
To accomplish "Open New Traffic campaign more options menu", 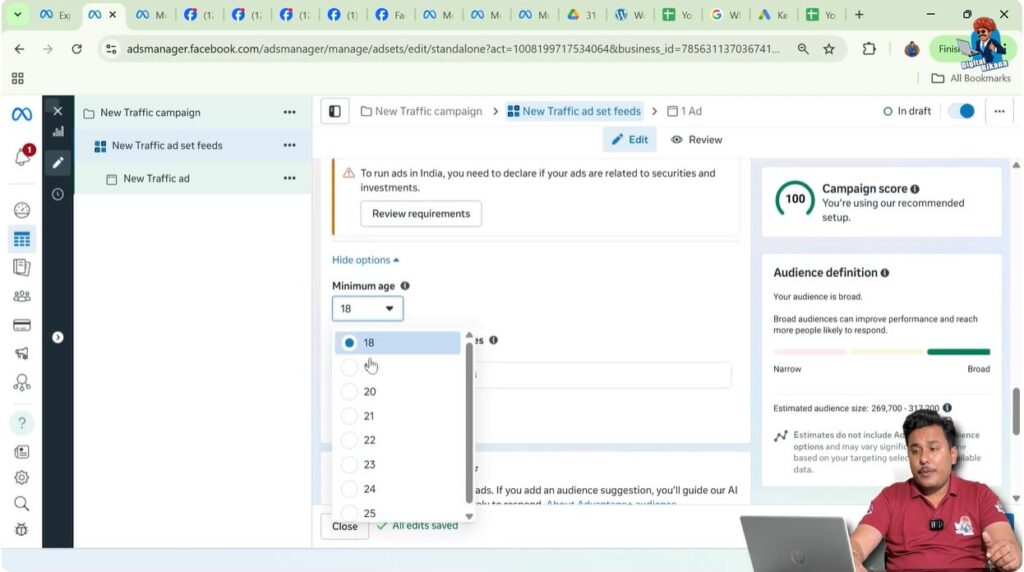I will 289,113.
